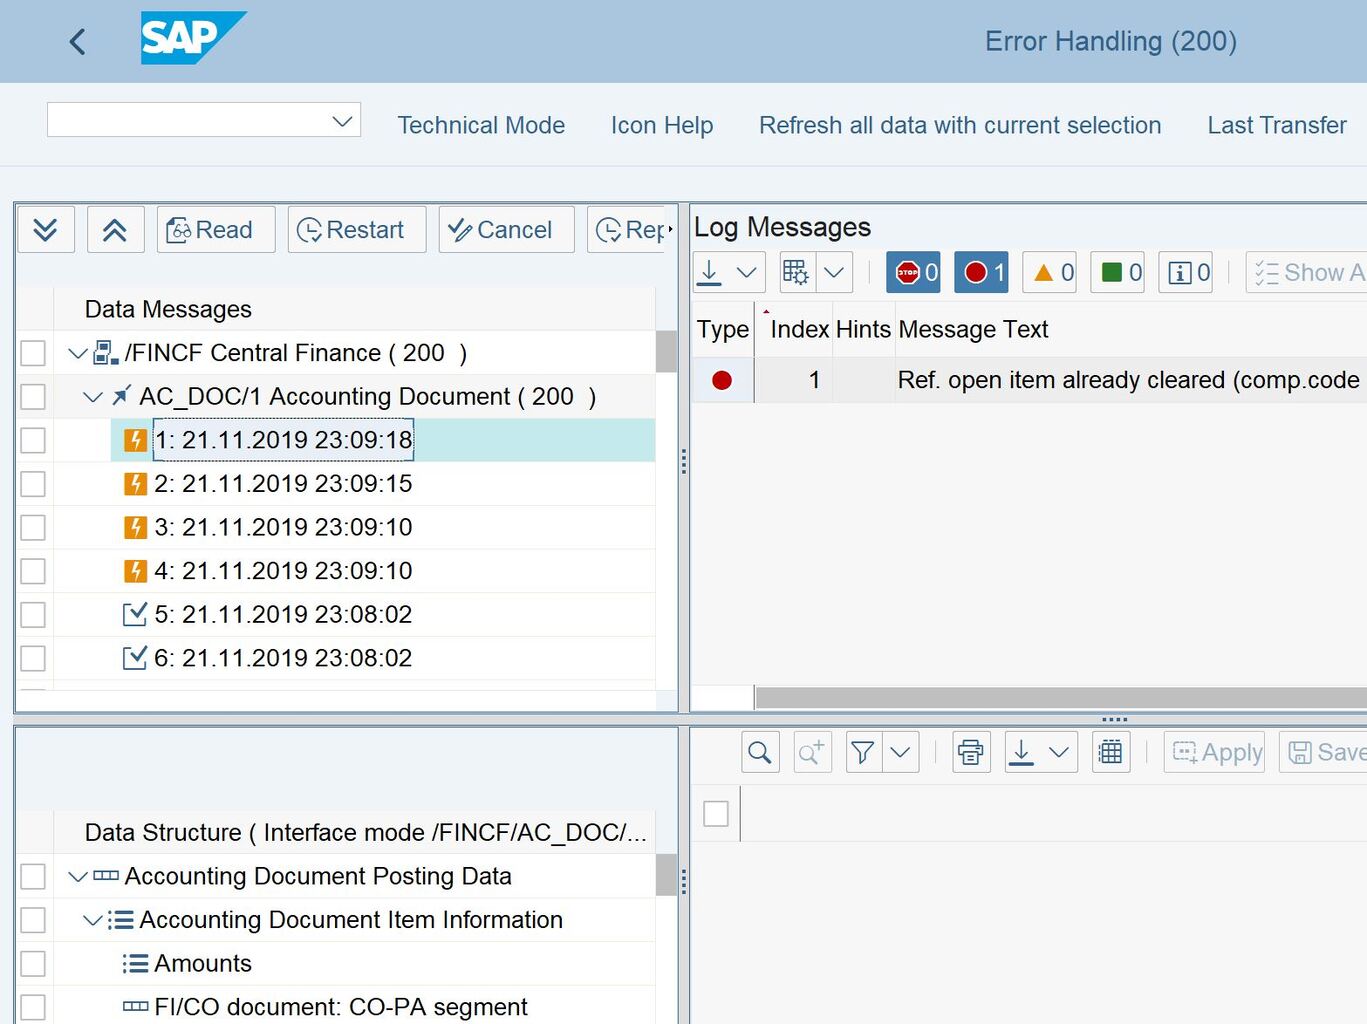Viewport: 1367px width, 1024px height.
Task: Click Last Transfer menu item
Action: point(1277,125)
